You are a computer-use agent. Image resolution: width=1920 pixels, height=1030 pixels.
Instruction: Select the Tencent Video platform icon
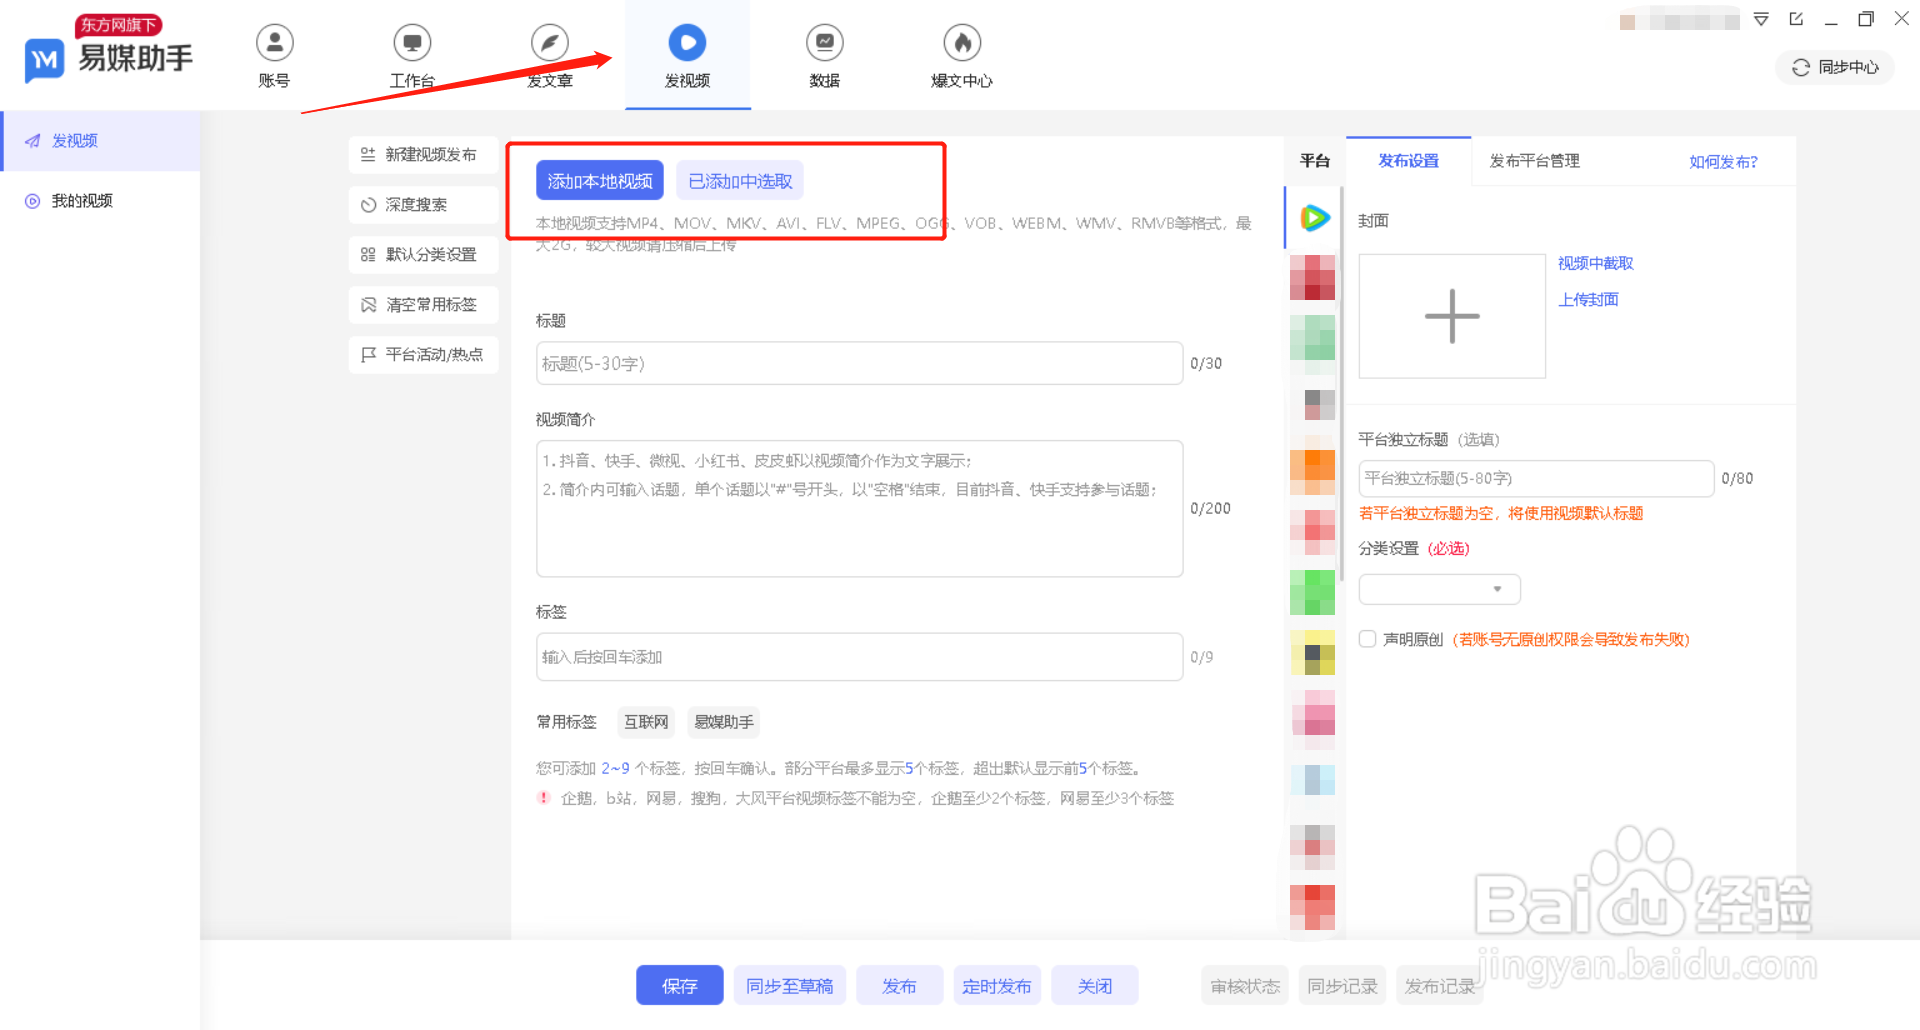click(x=1313, y=217)
